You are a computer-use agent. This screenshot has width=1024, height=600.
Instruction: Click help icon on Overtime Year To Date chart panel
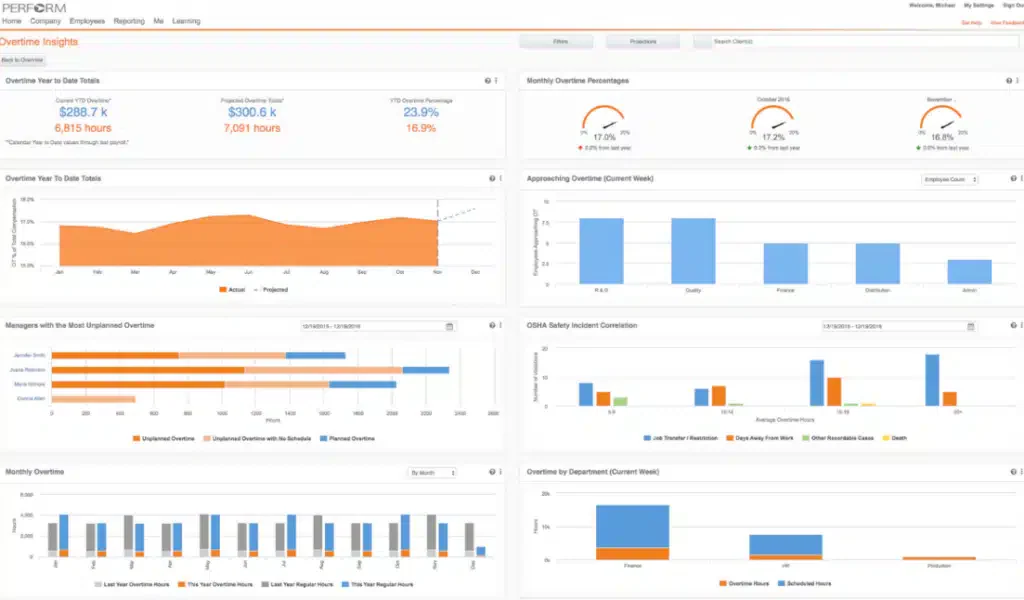[x=492, y=178]
